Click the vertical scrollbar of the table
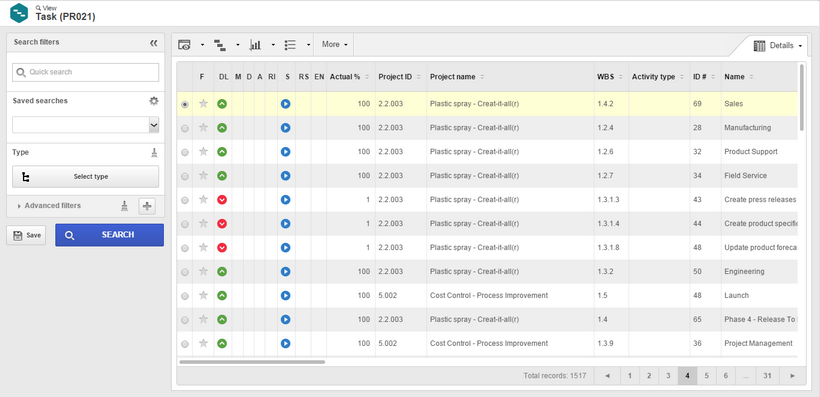Screen dimensions: 820x397 [802, 97]
